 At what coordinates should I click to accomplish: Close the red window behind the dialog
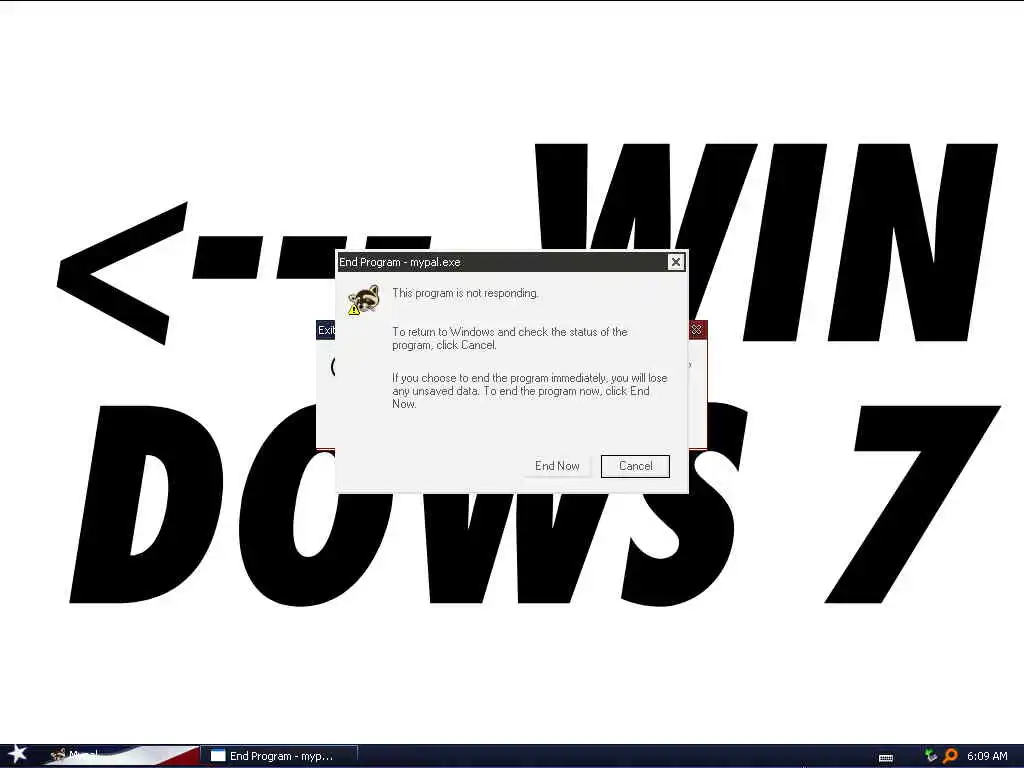(696, 330)
